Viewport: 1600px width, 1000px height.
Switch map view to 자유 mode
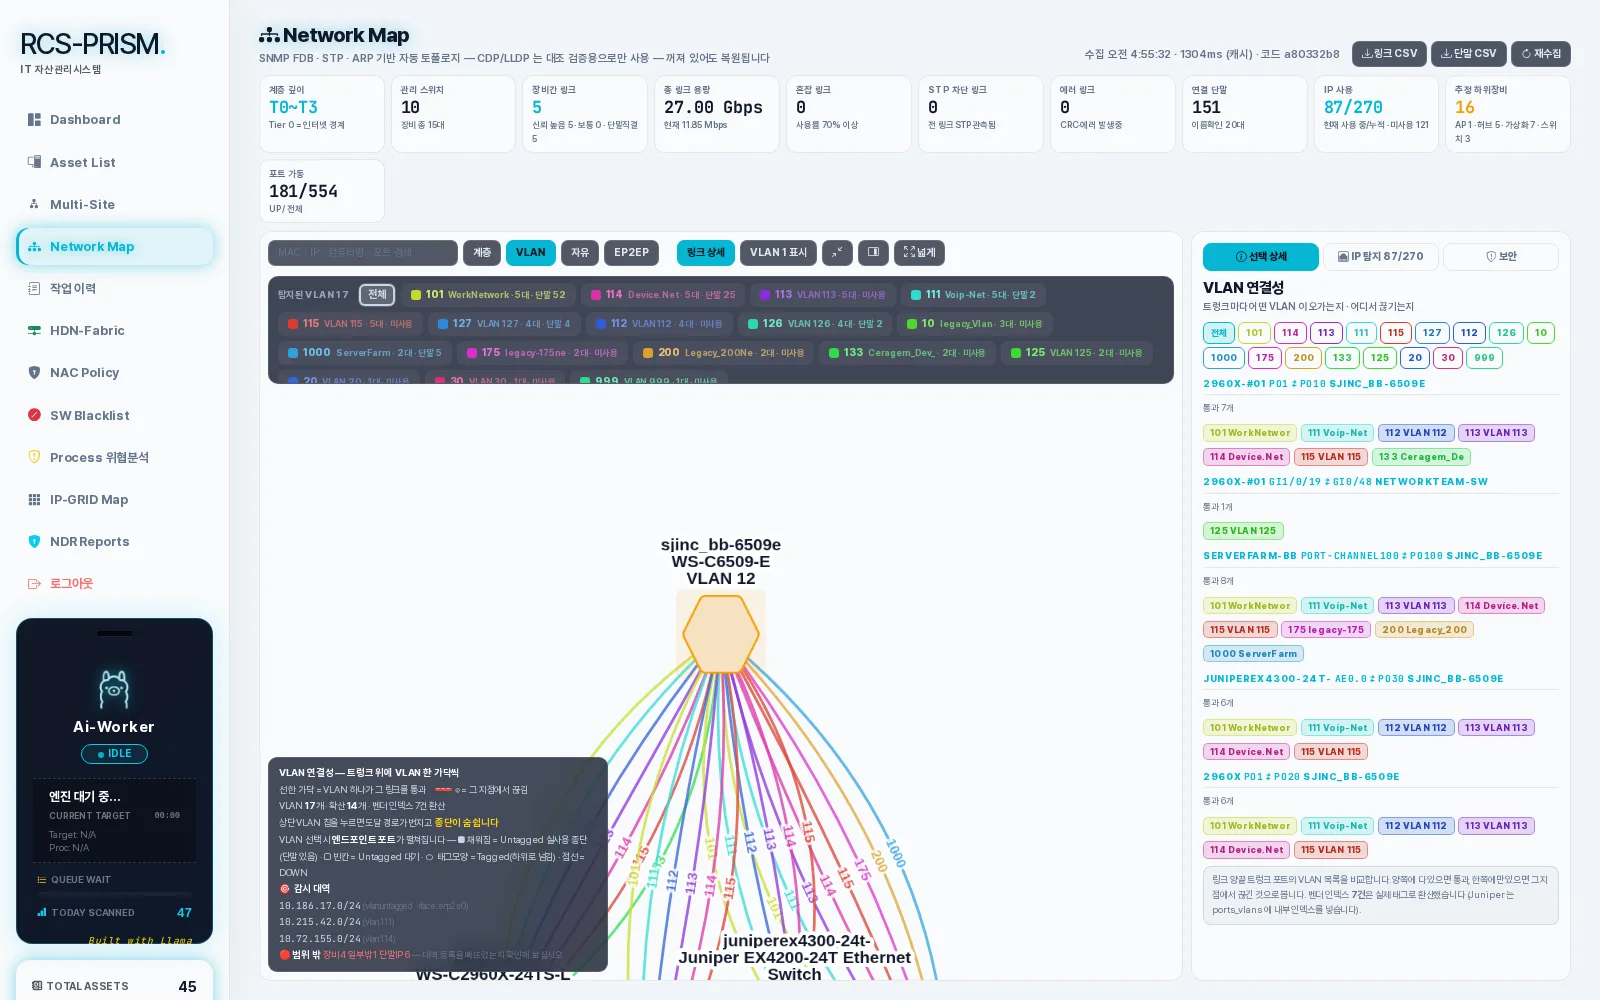(580, 253)
